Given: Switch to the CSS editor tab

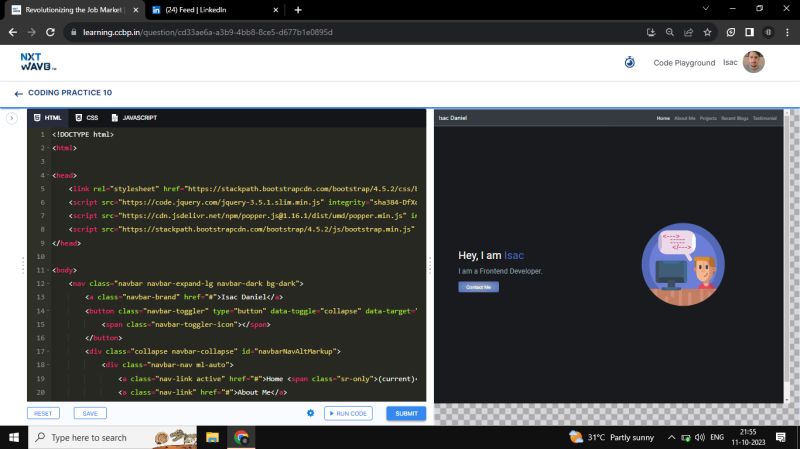Looking at the screenshot, I should pyautogui.click(x=87, y=118).
